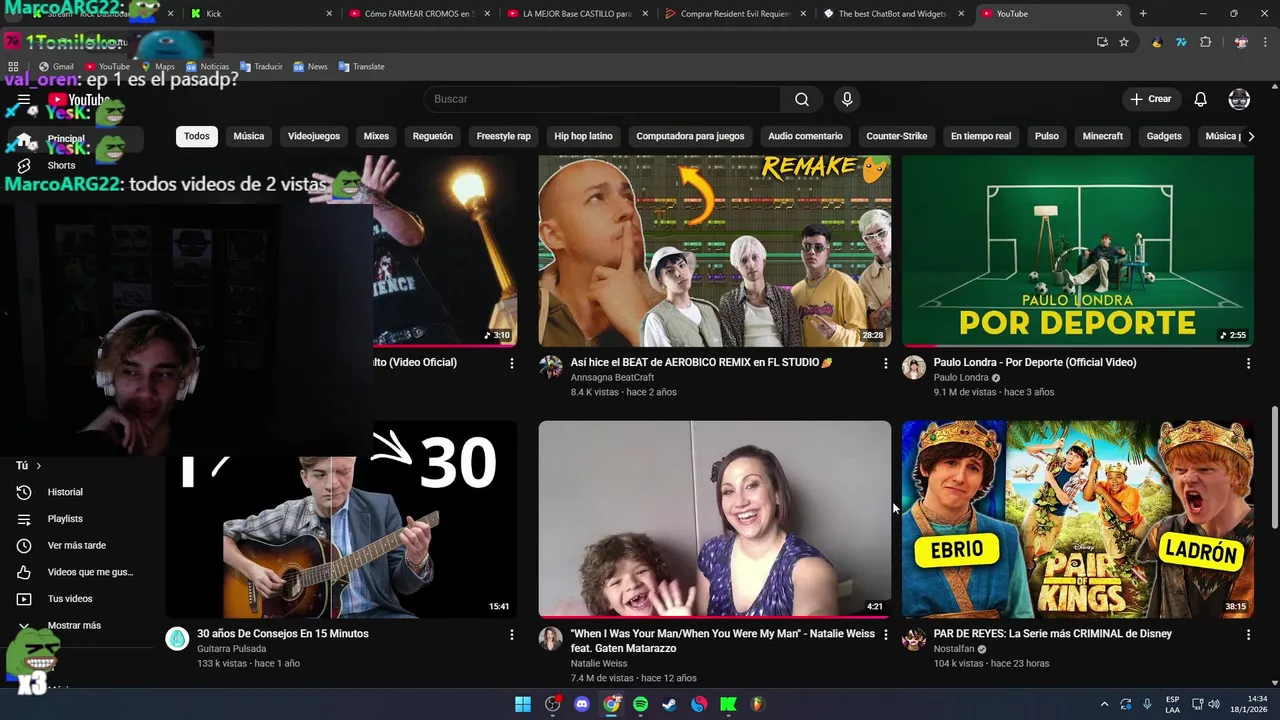Select the Counter-Strike chip
Image resolution: width=1280 pixels, height=720 pixels.
click(x=897, y=136)
